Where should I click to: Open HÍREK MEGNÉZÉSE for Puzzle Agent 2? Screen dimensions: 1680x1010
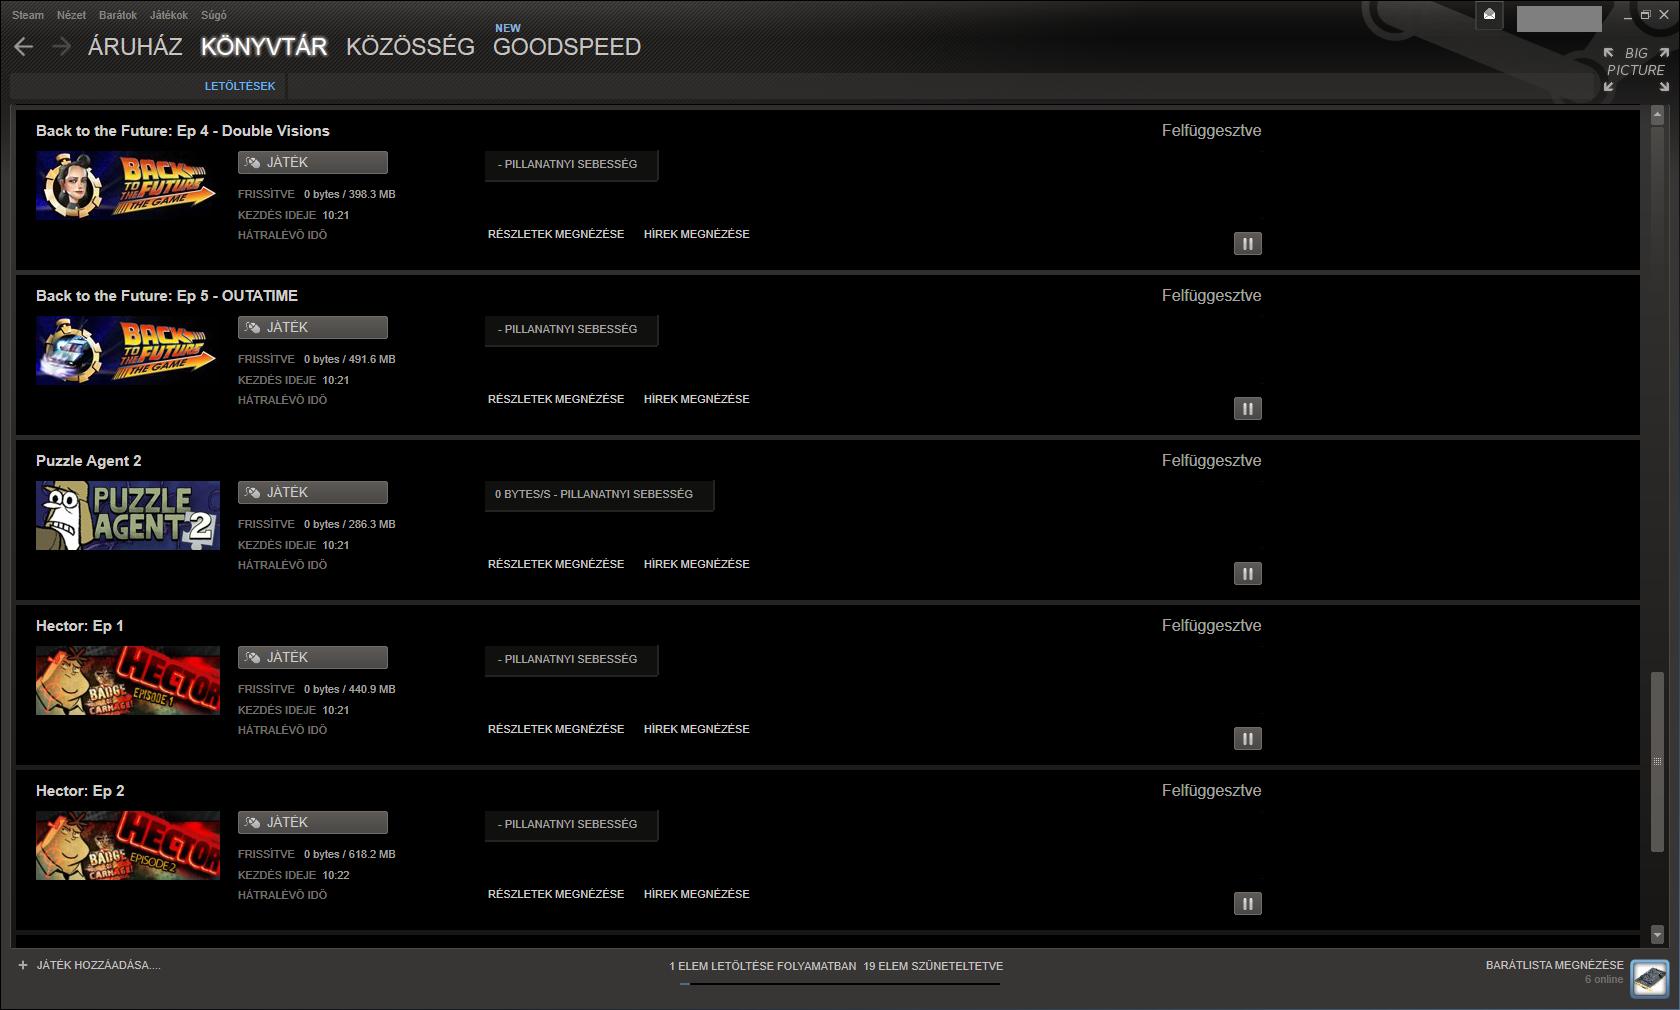pos(697,564)
